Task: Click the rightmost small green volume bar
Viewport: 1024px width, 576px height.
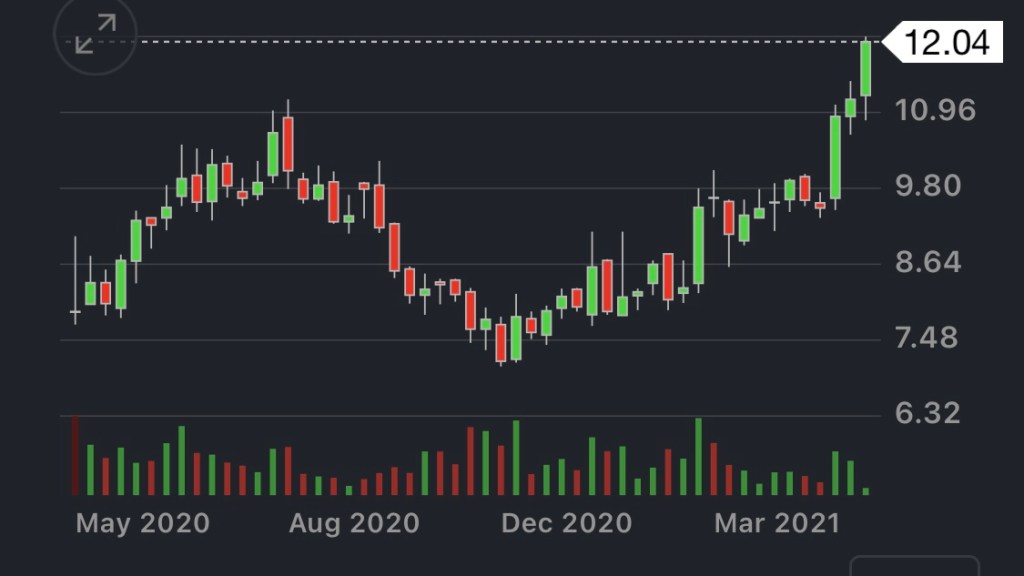Action: (866, 491)
